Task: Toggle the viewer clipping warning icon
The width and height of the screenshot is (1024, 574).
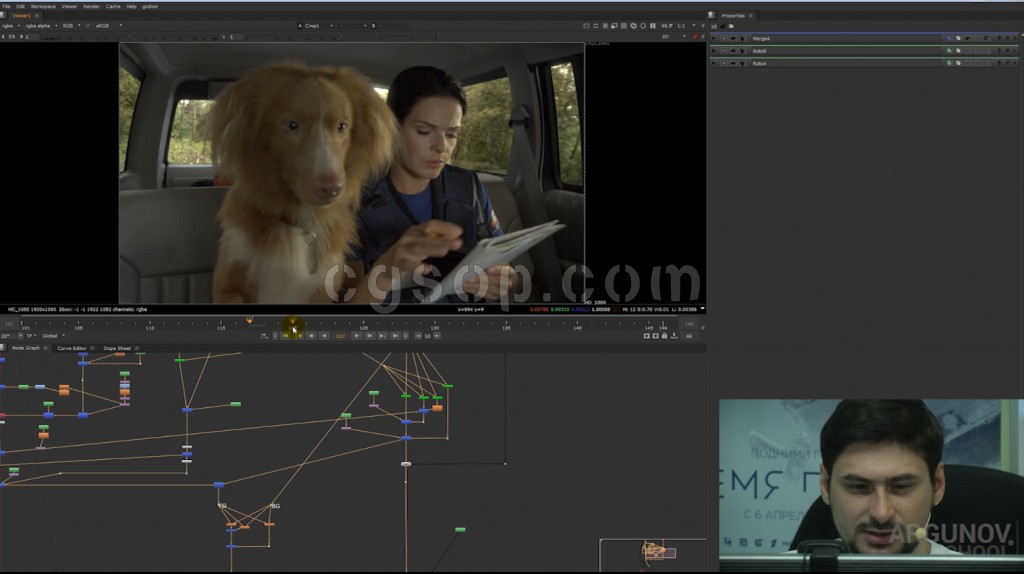Action: point(605,25)
